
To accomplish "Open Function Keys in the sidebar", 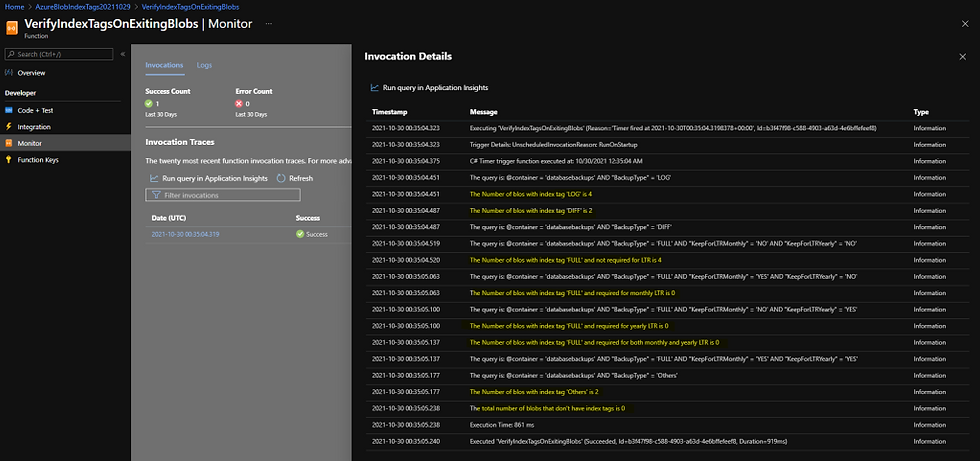I will coord(38,160).
